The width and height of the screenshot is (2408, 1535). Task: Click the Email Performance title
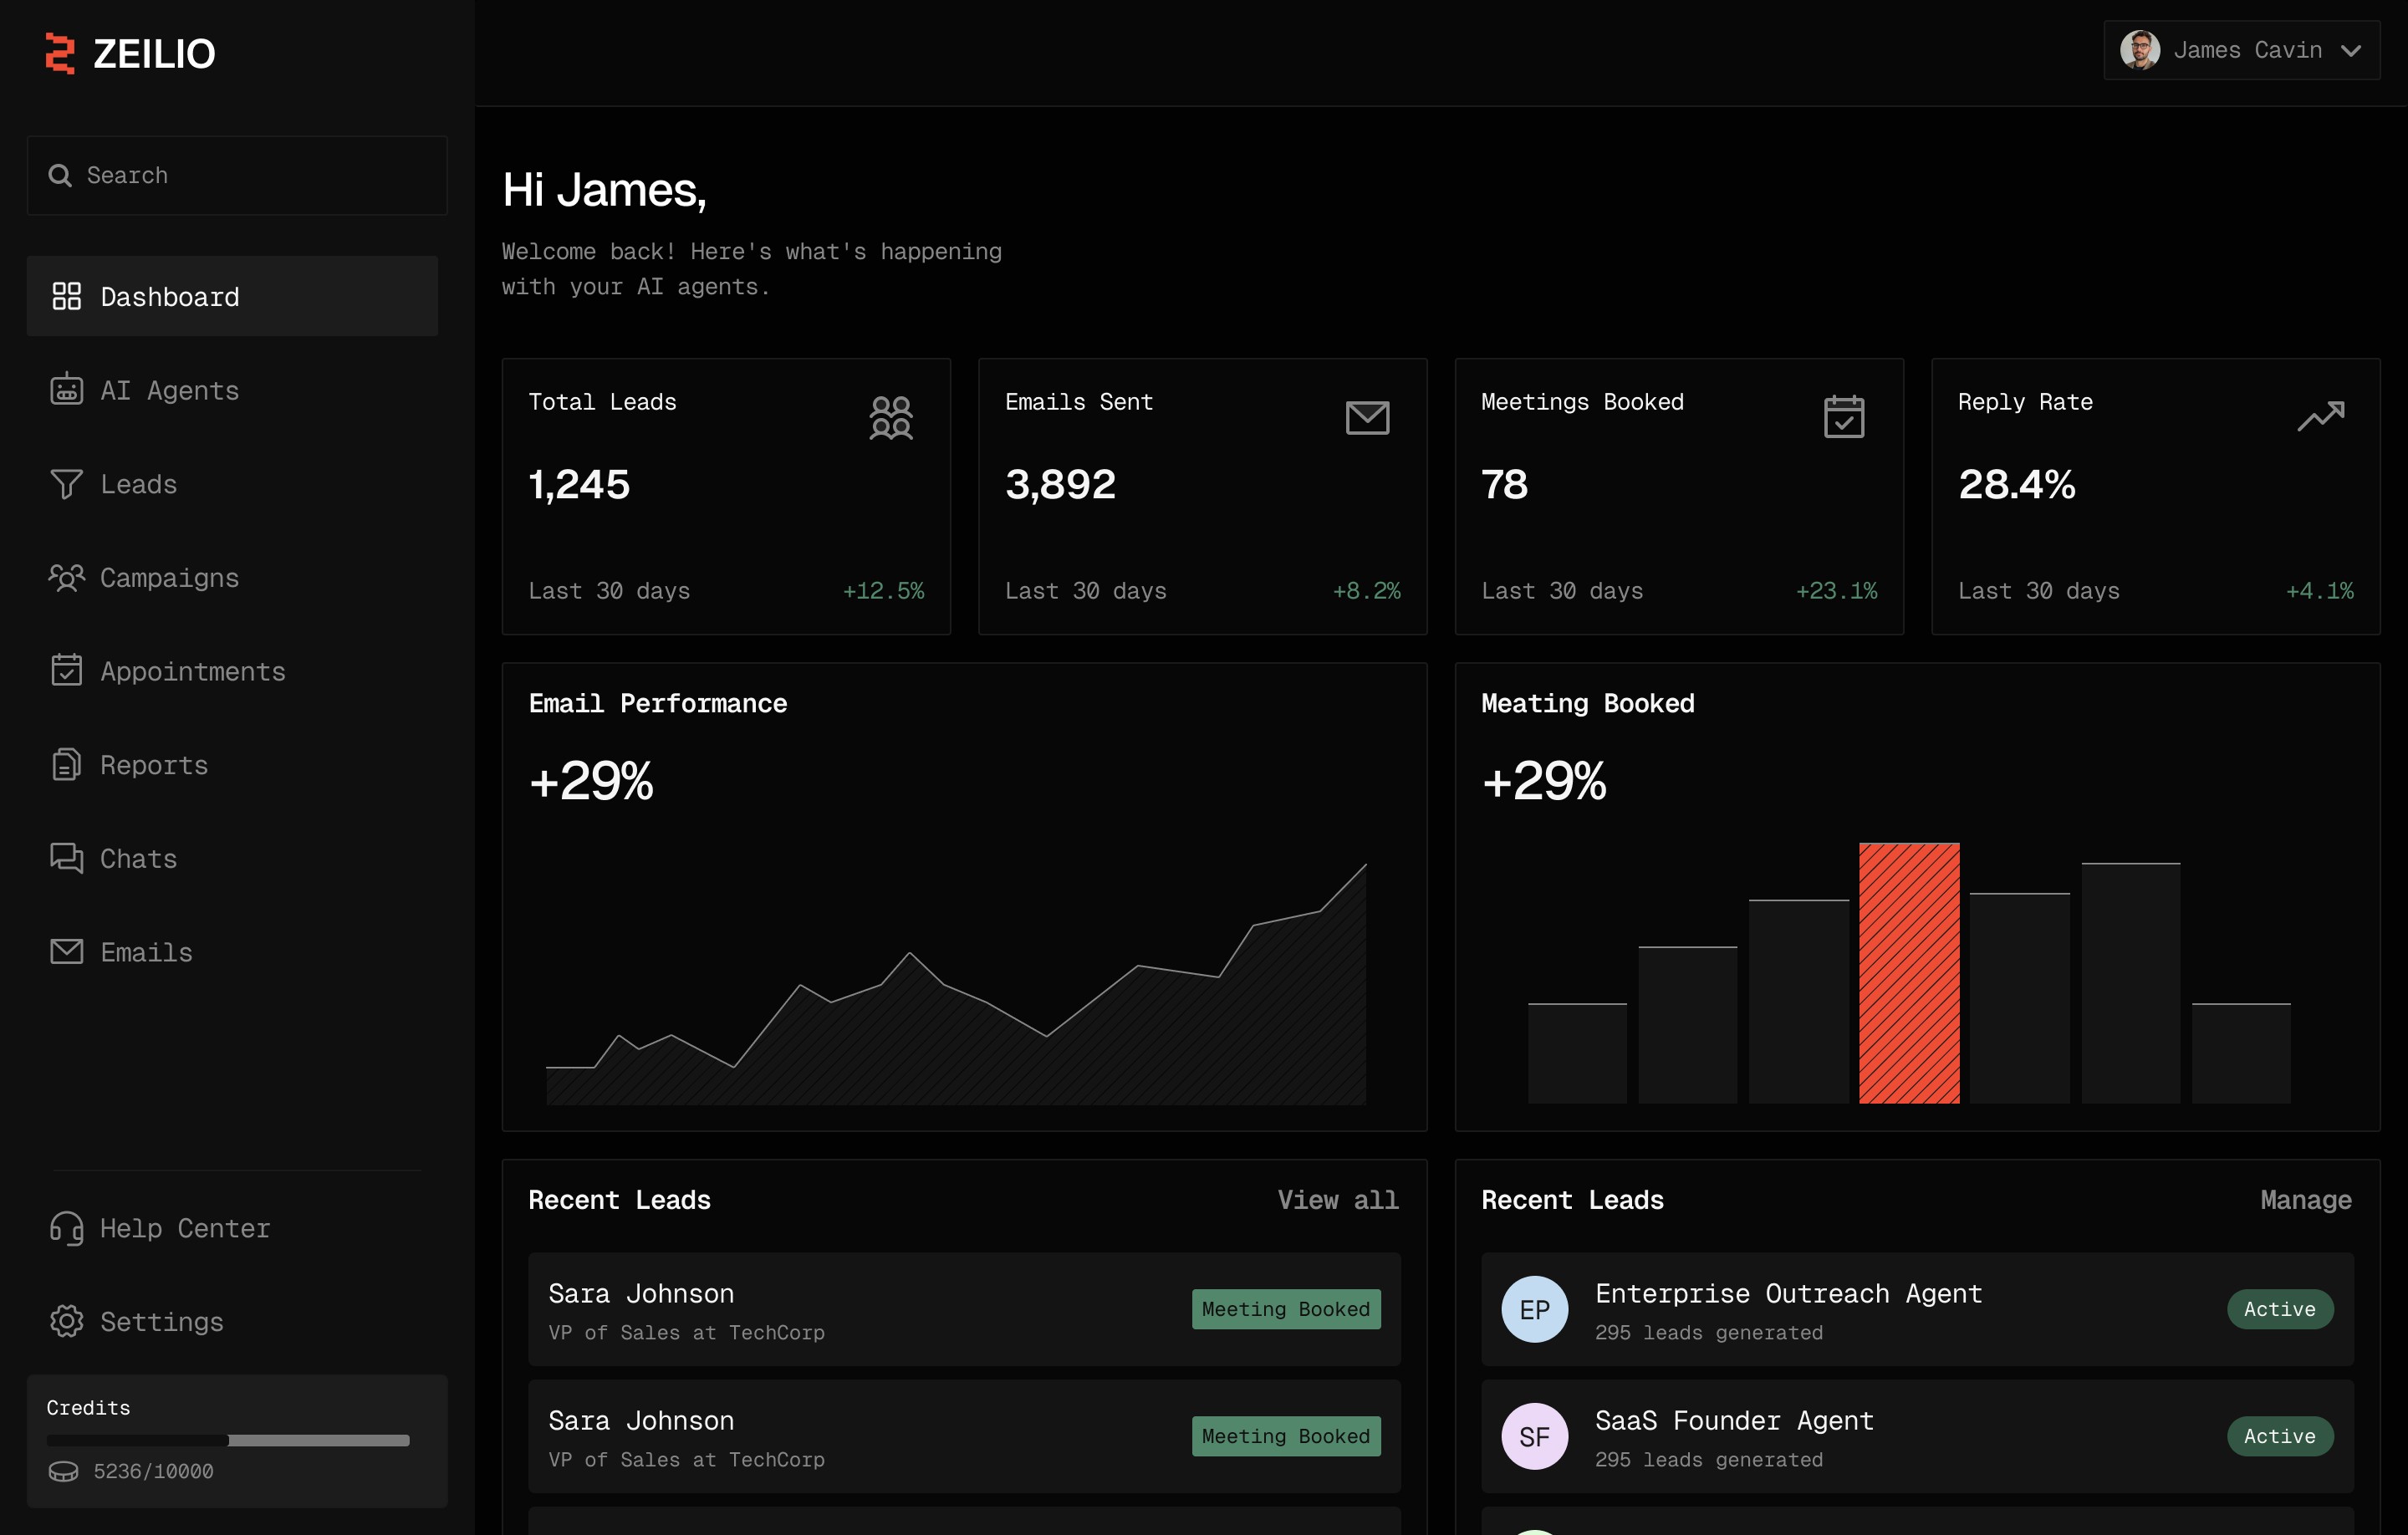pyautogui.click(x=658, y=703)
